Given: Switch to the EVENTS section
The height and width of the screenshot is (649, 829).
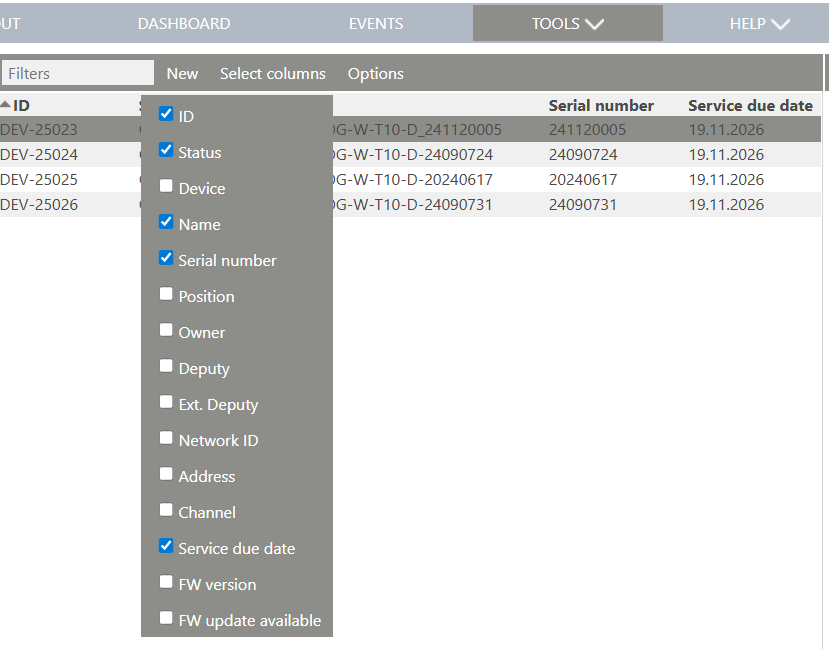Looking at the screenshot, I should (376, 23).
